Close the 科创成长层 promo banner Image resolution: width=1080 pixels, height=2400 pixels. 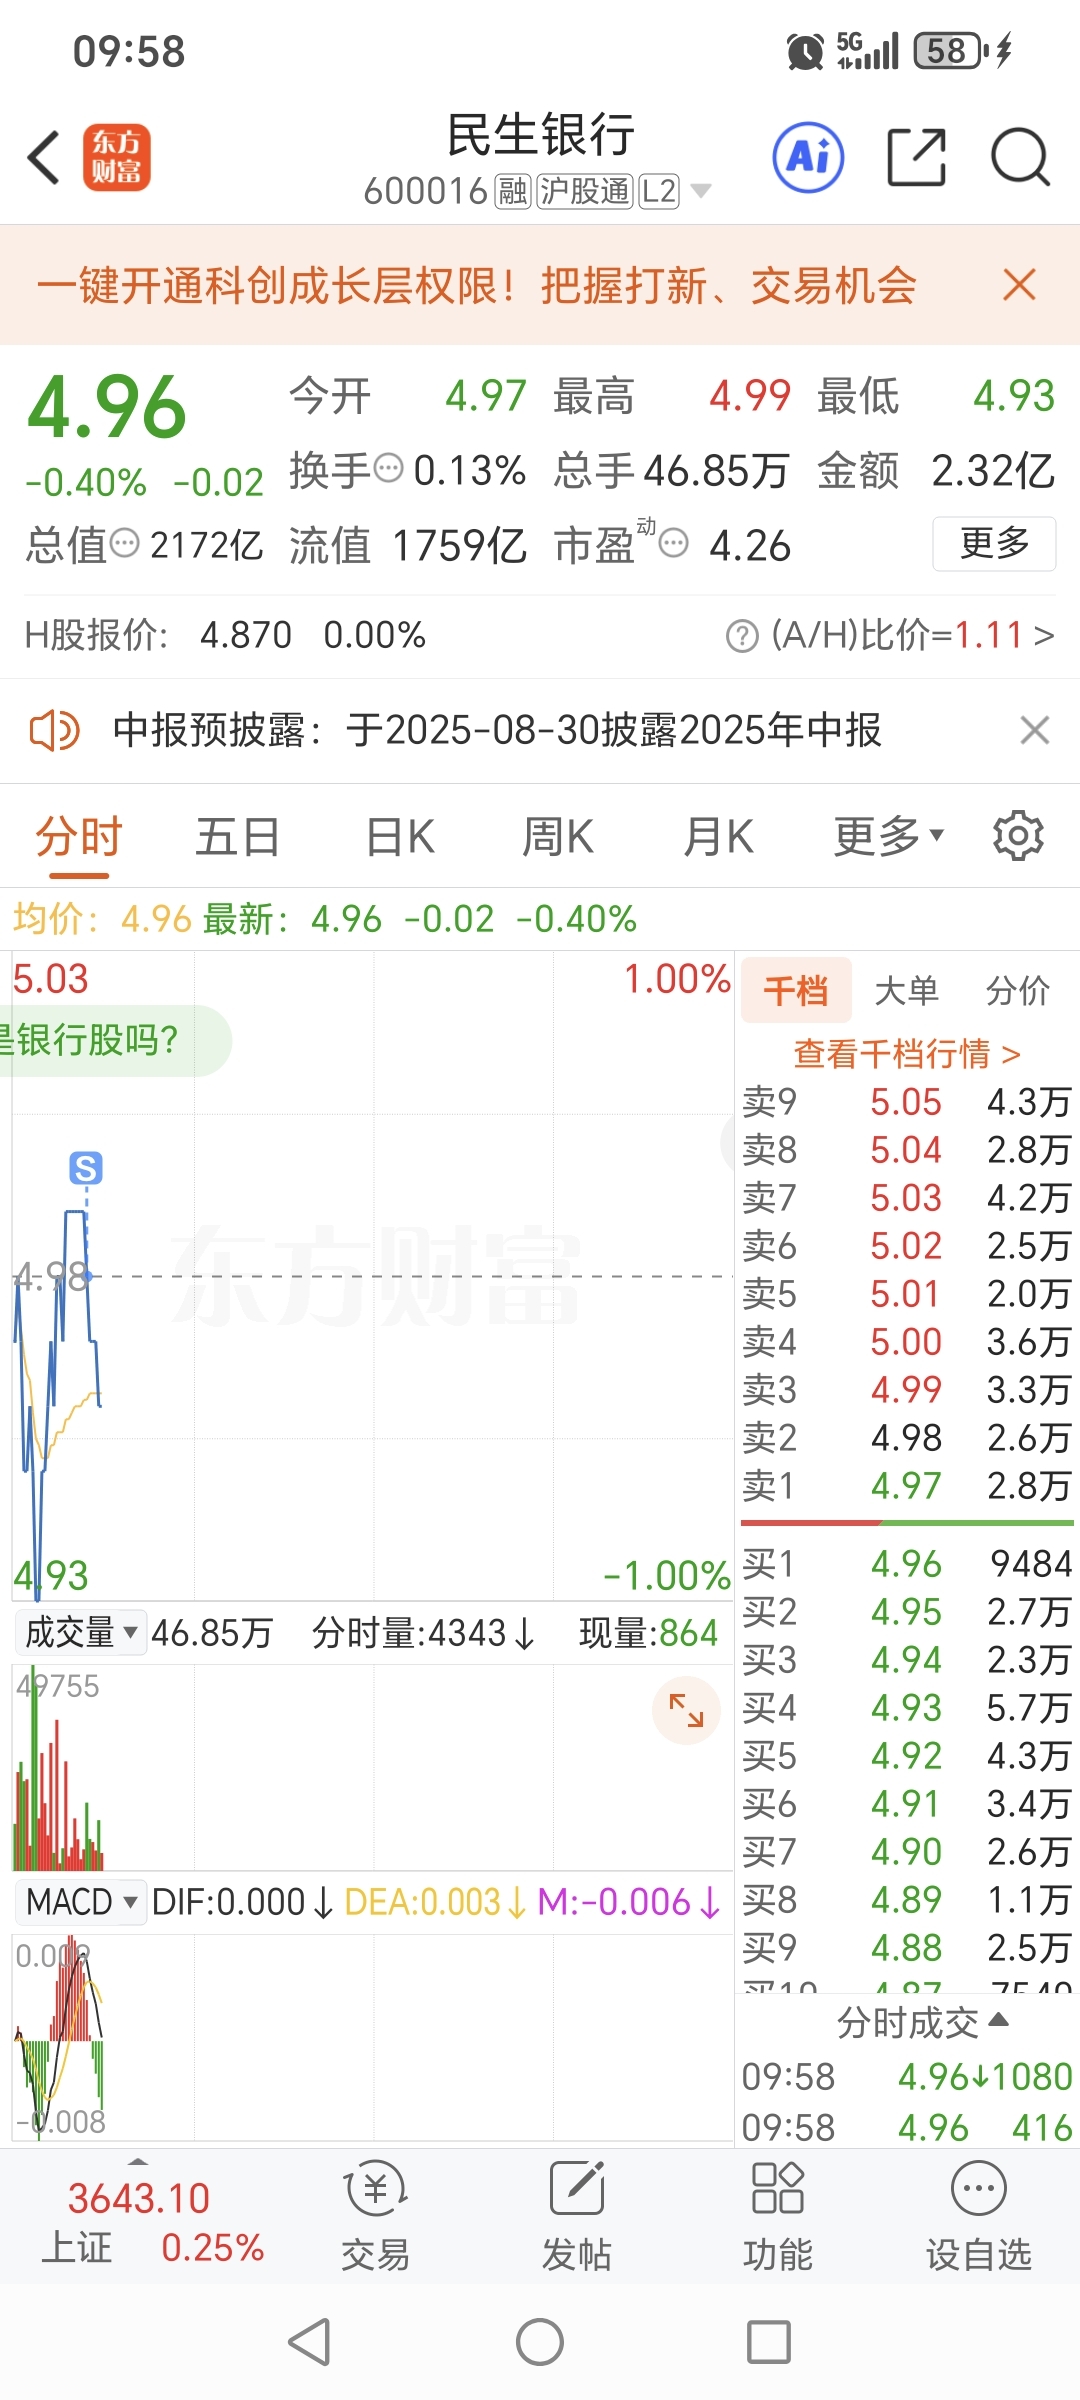click(1019, 285)
